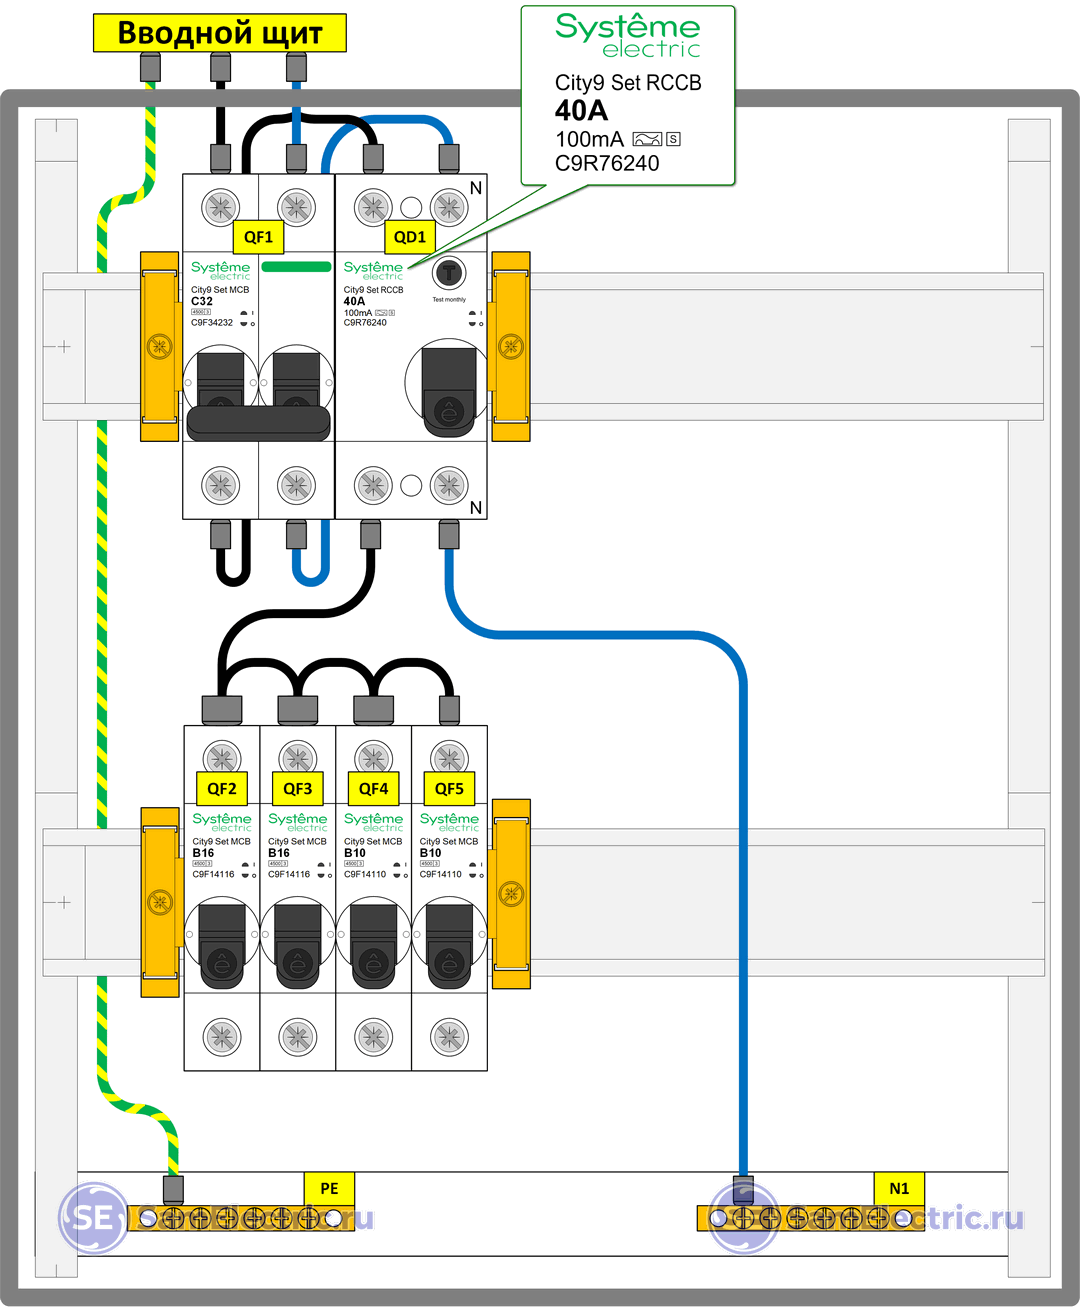Select the QF3 yellow tag
Image resolution: width=1080 pixels, height=1307 pixels.
298,788
